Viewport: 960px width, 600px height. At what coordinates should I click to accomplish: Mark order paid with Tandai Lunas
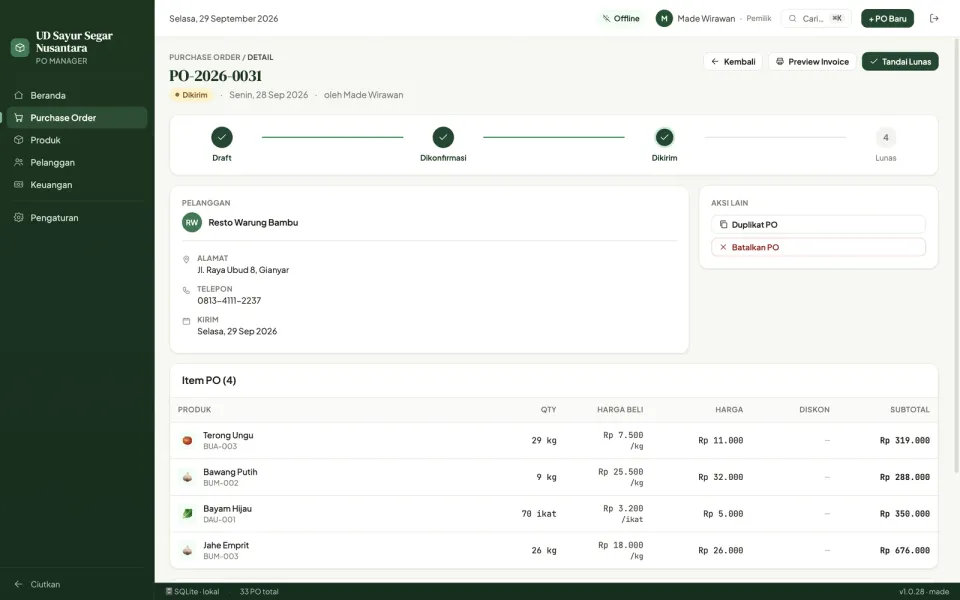[900, 61]
